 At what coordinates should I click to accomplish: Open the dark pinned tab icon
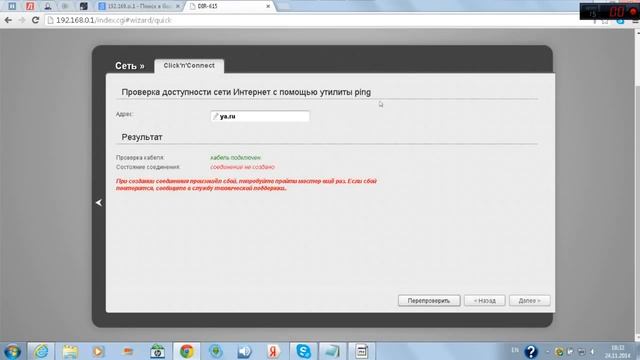[x=84, y=6]
